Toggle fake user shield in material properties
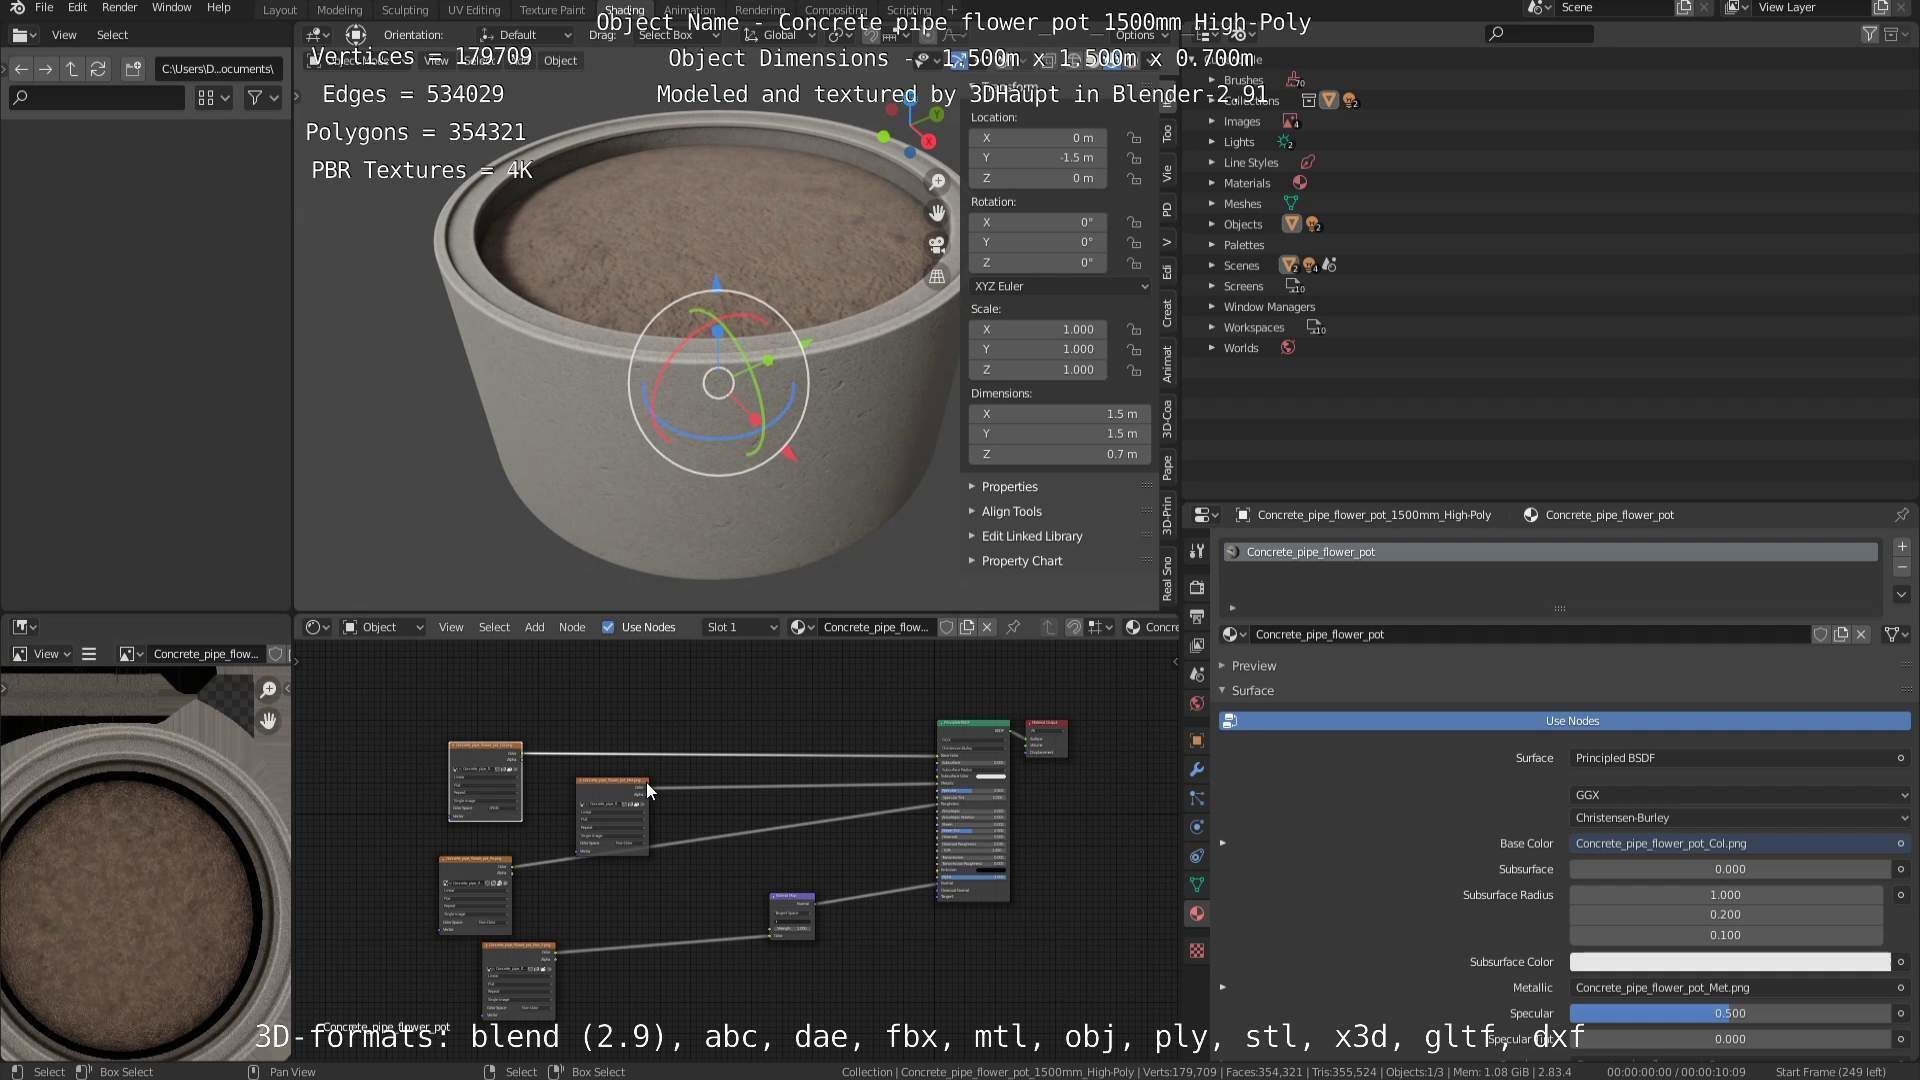 tap(1820, 634)
